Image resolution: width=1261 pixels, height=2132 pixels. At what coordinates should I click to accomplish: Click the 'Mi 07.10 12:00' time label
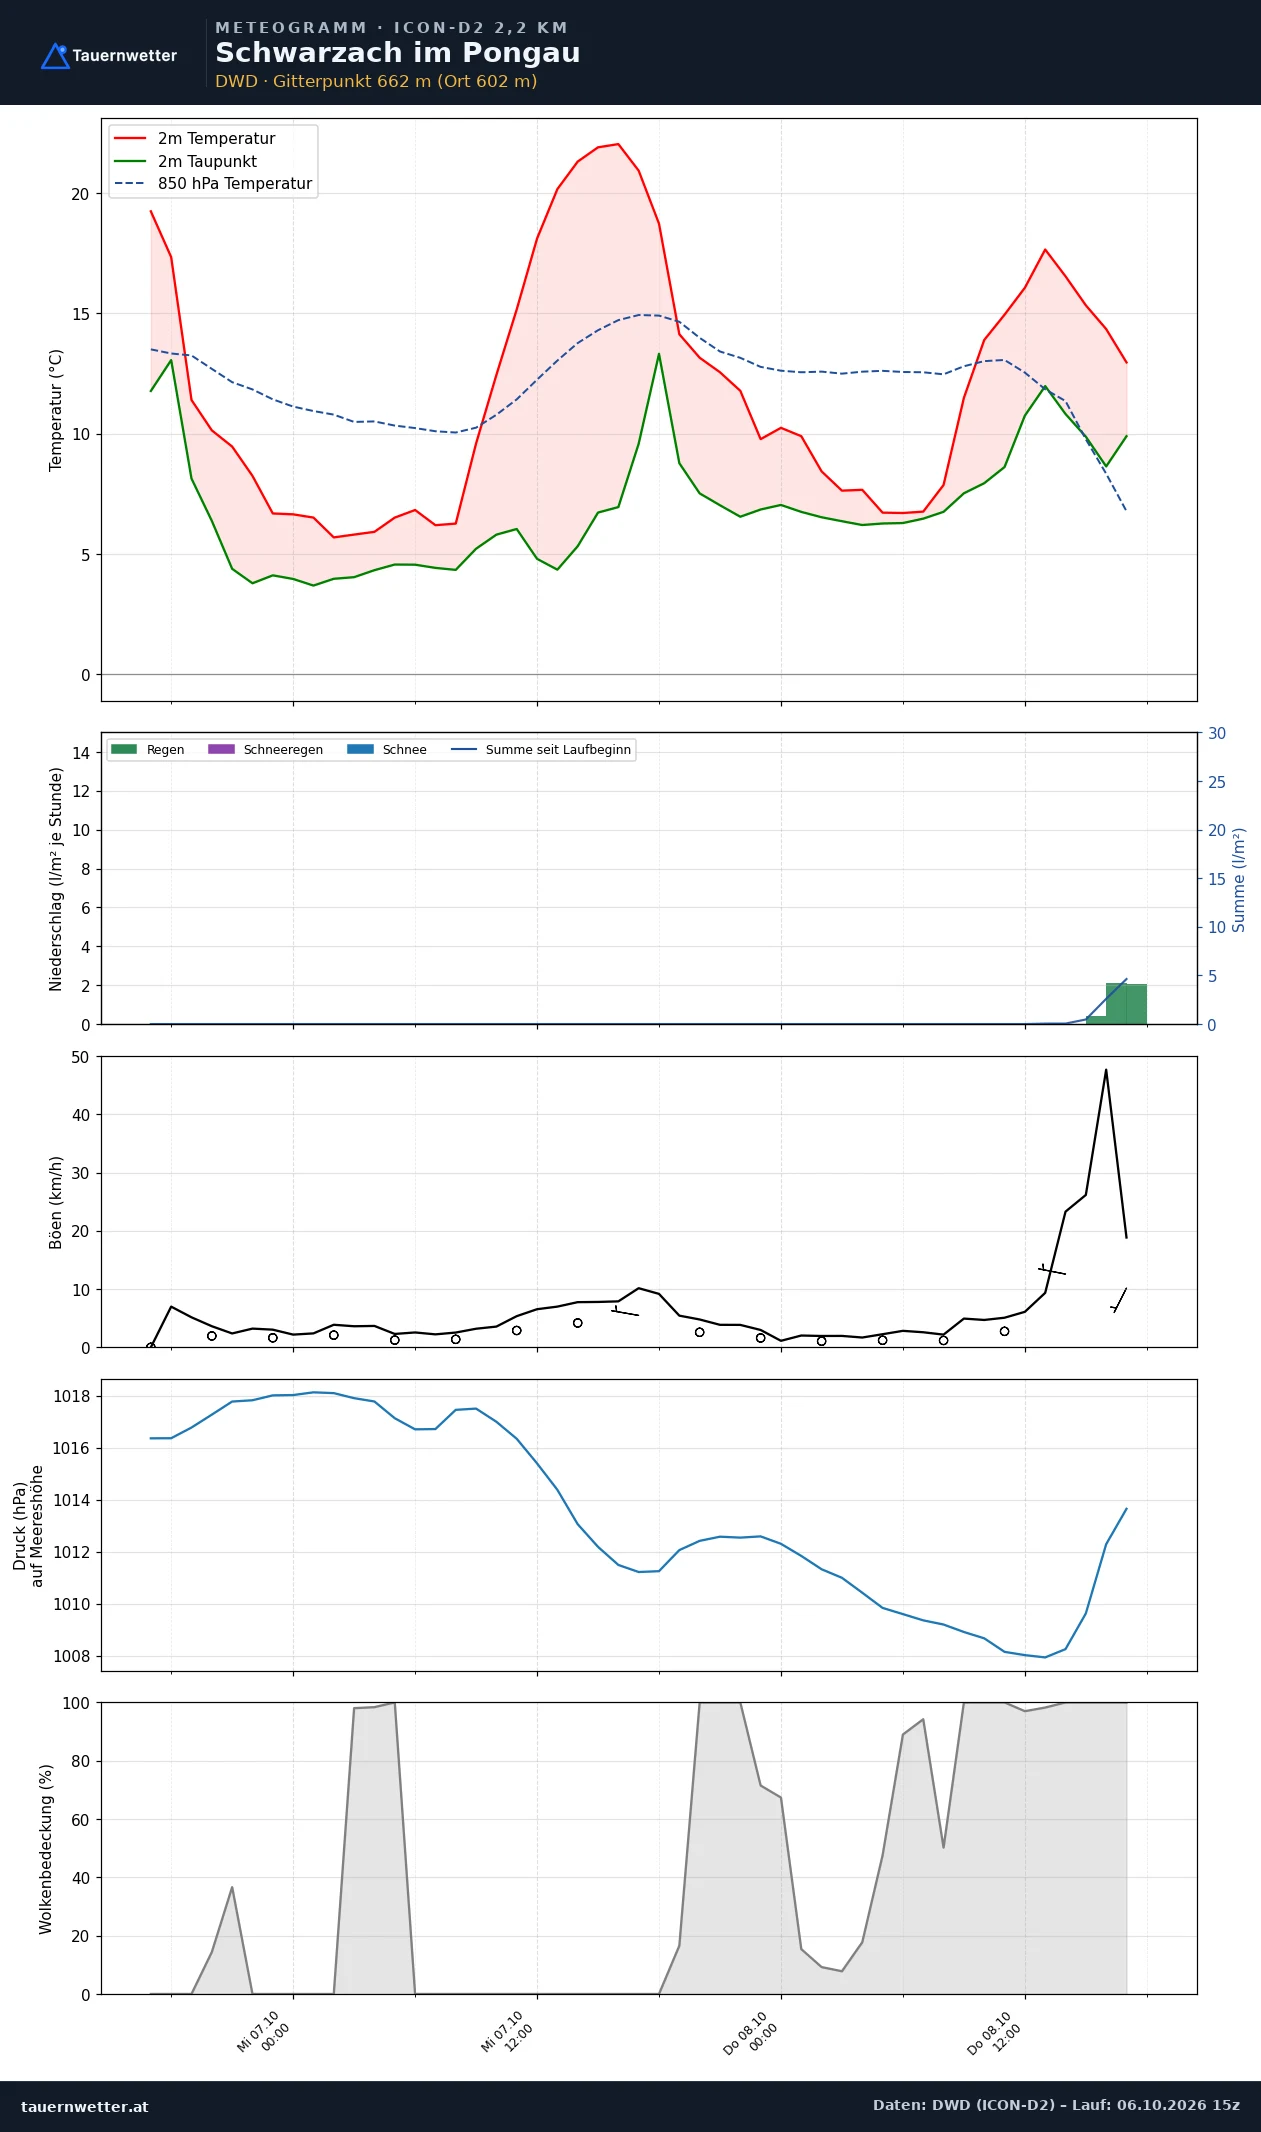[508, 2033]
